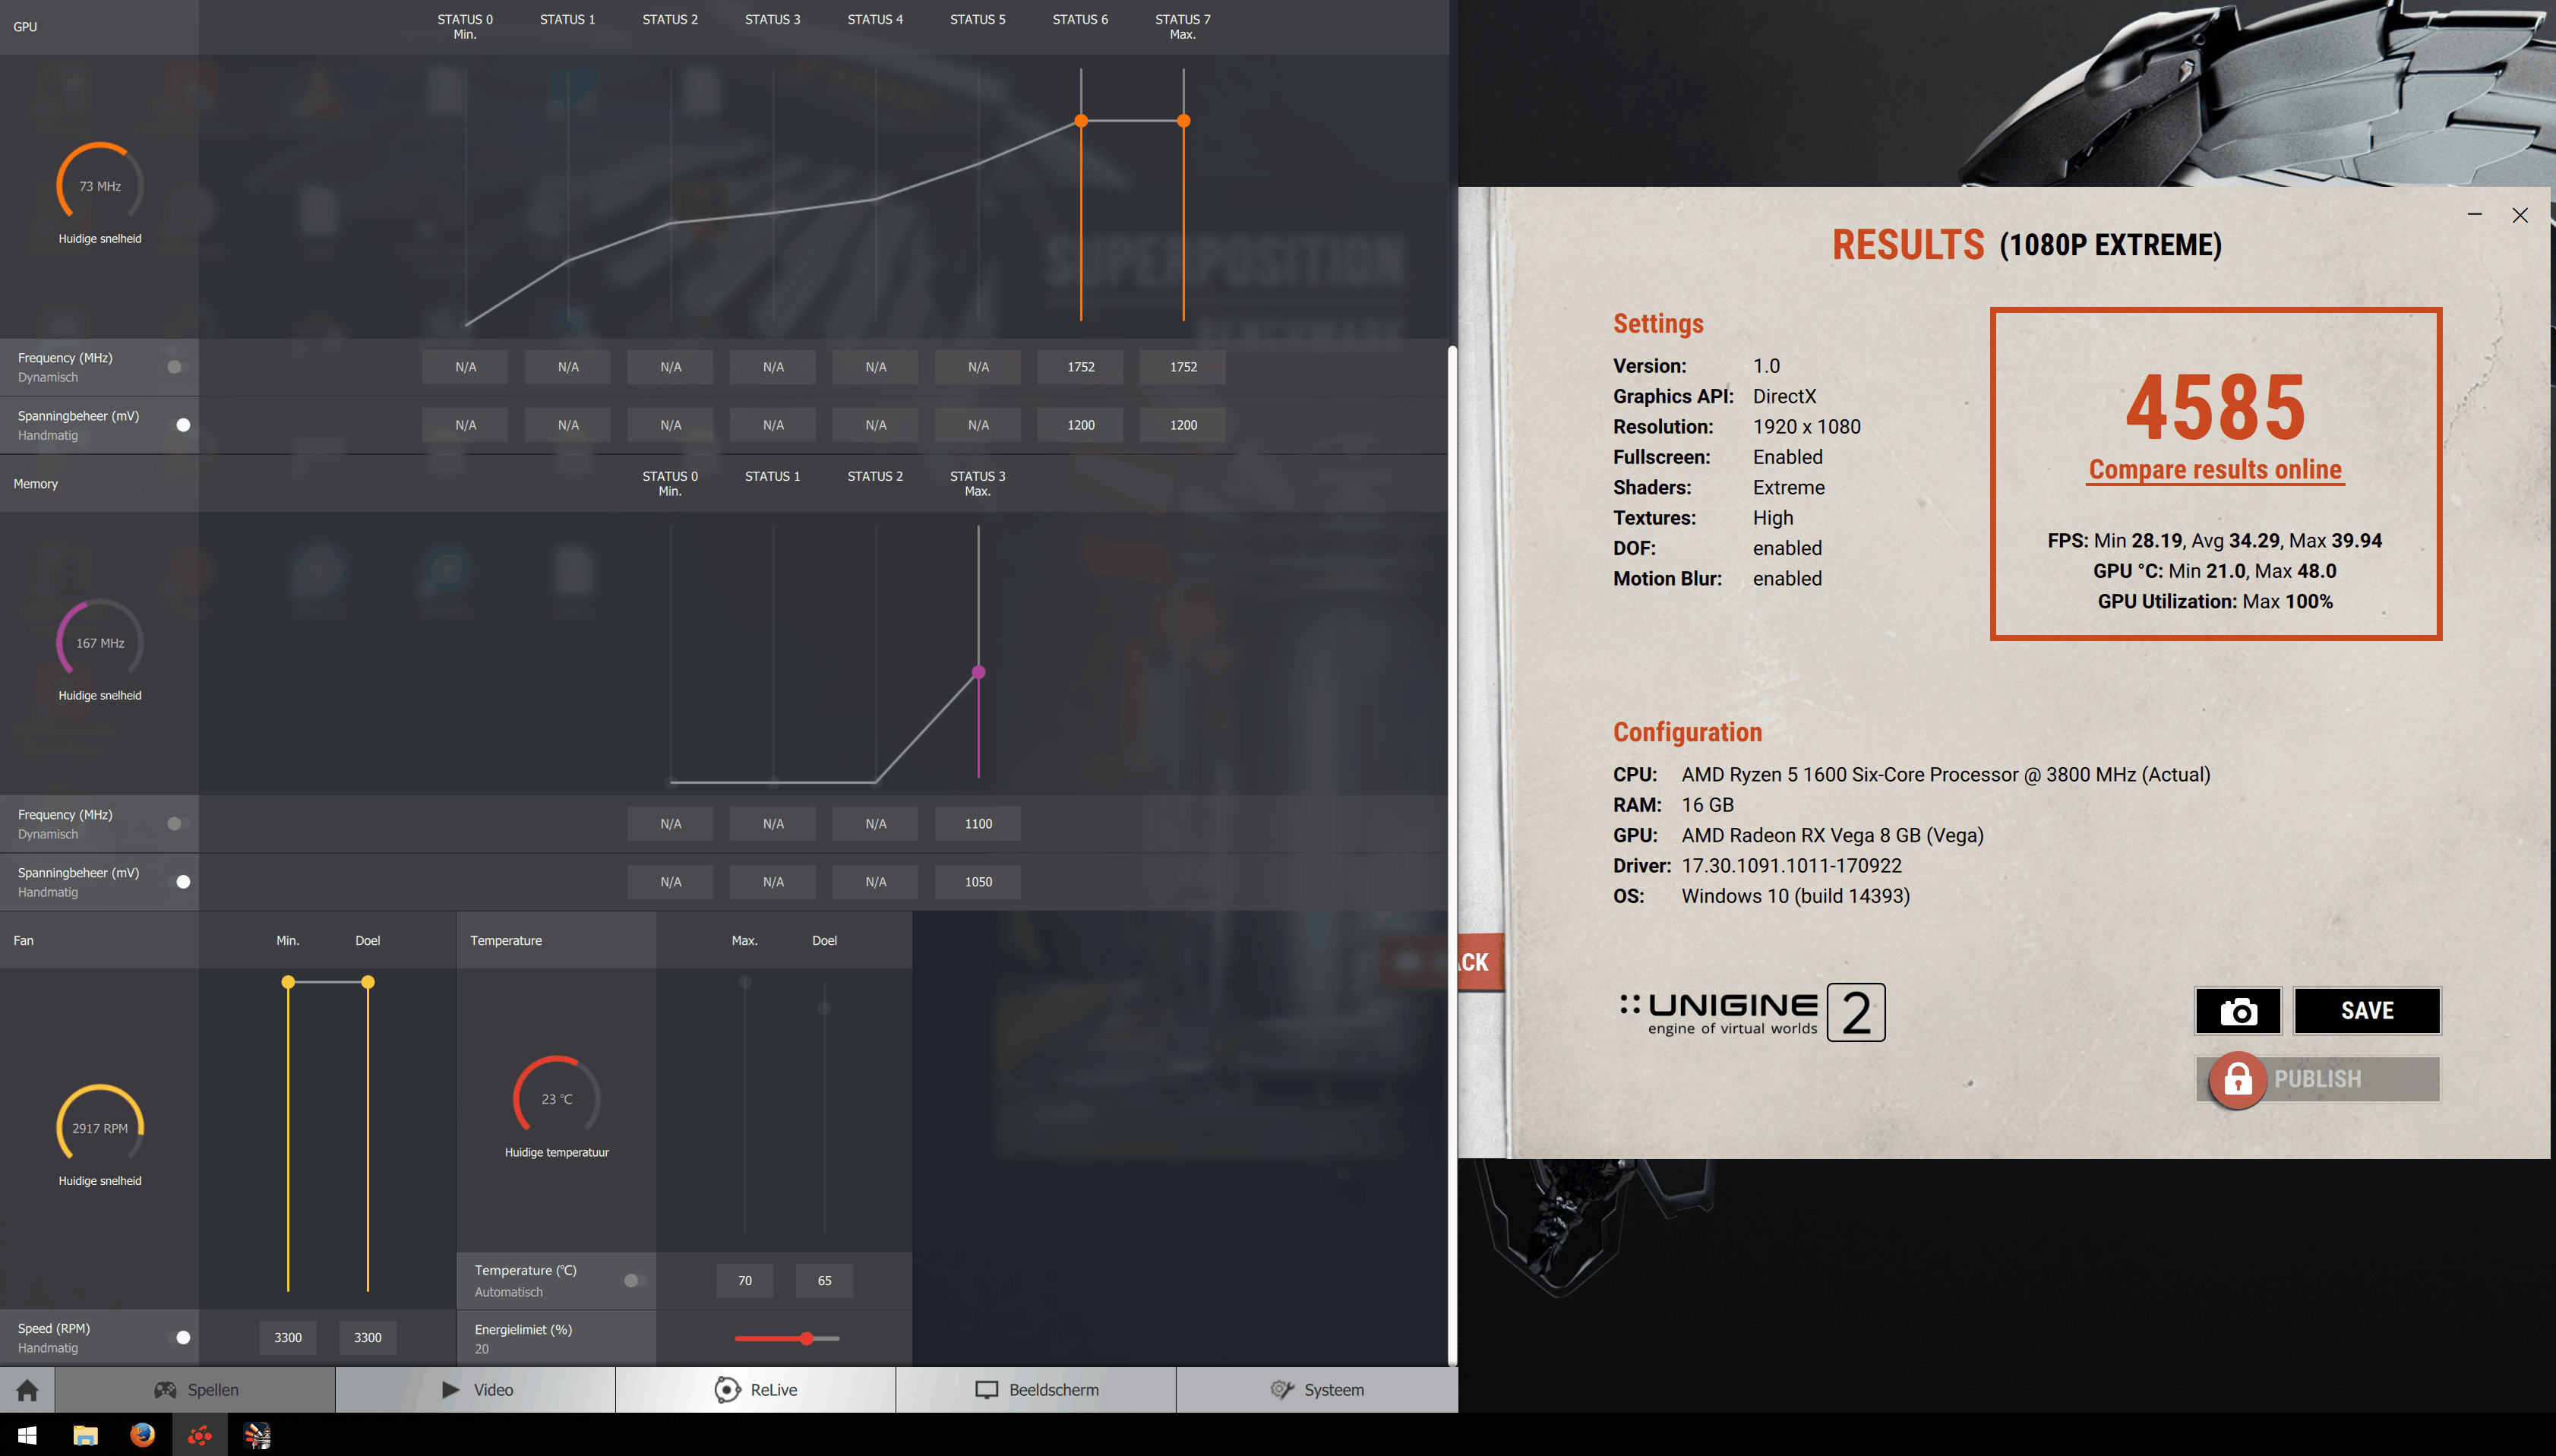Edit Temperature Max field 70
Viewport: 2556px width, 1456px height.
coord(745,1281)
